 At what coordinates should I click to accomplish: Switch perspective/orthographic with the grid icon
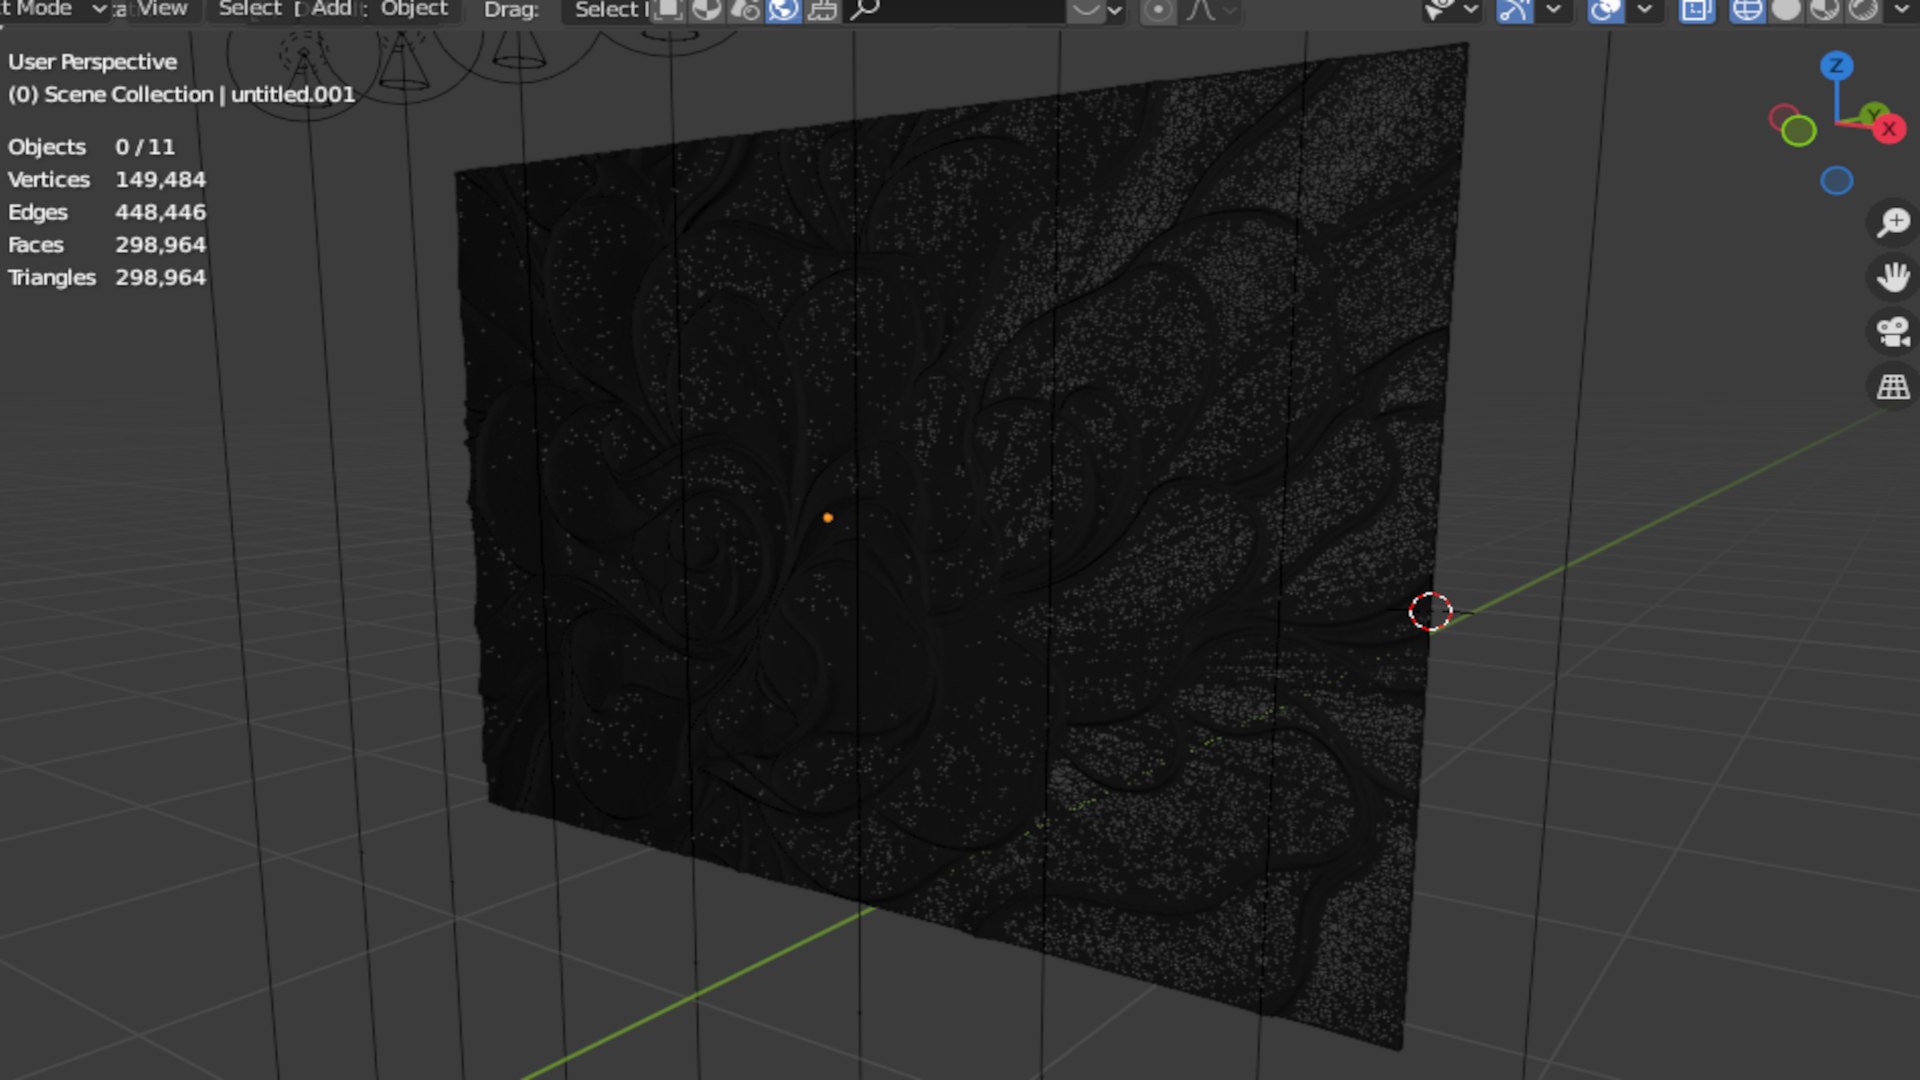pyautogui.click(x=1893, y=386)
